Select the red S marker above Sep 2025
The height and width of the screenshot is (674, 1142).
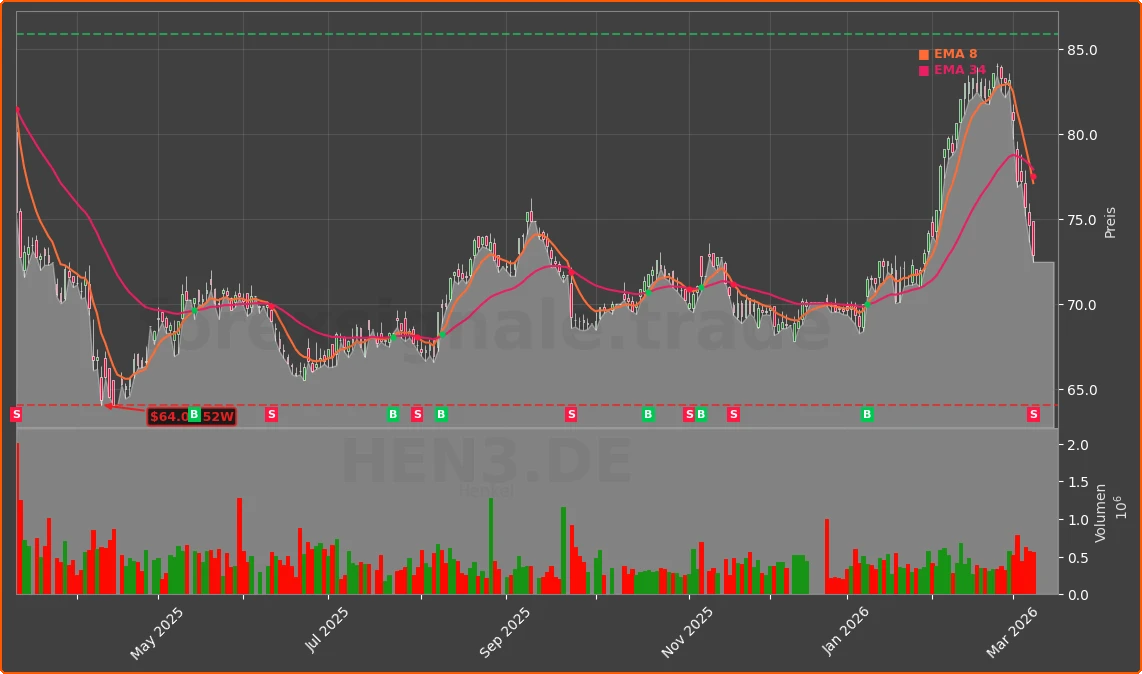pyautogui.click(x=571, y=414)
